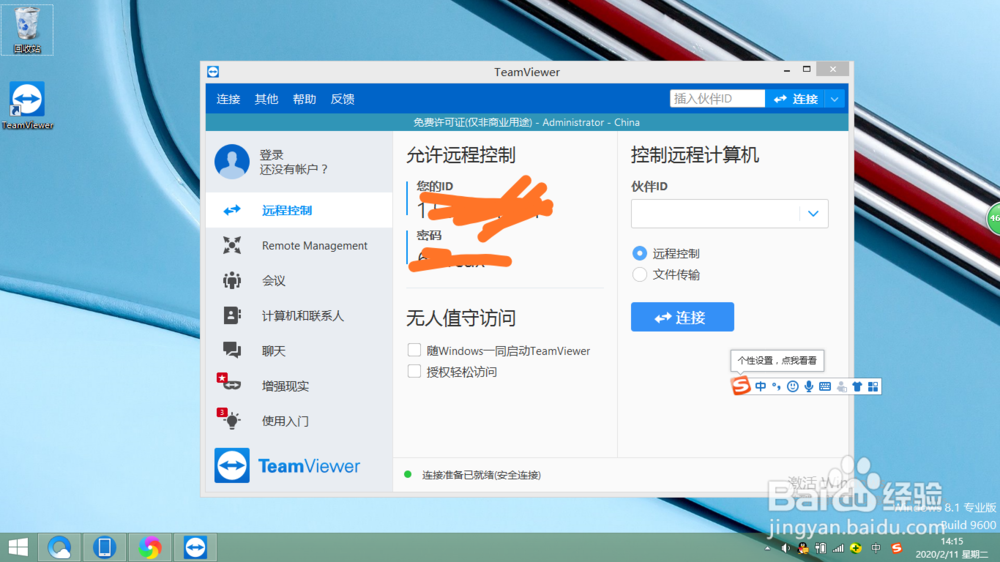Click the Remote Management cross-arrows icon
The height and width of the screenshot is (562, 1000).
[x=232, y=245]
